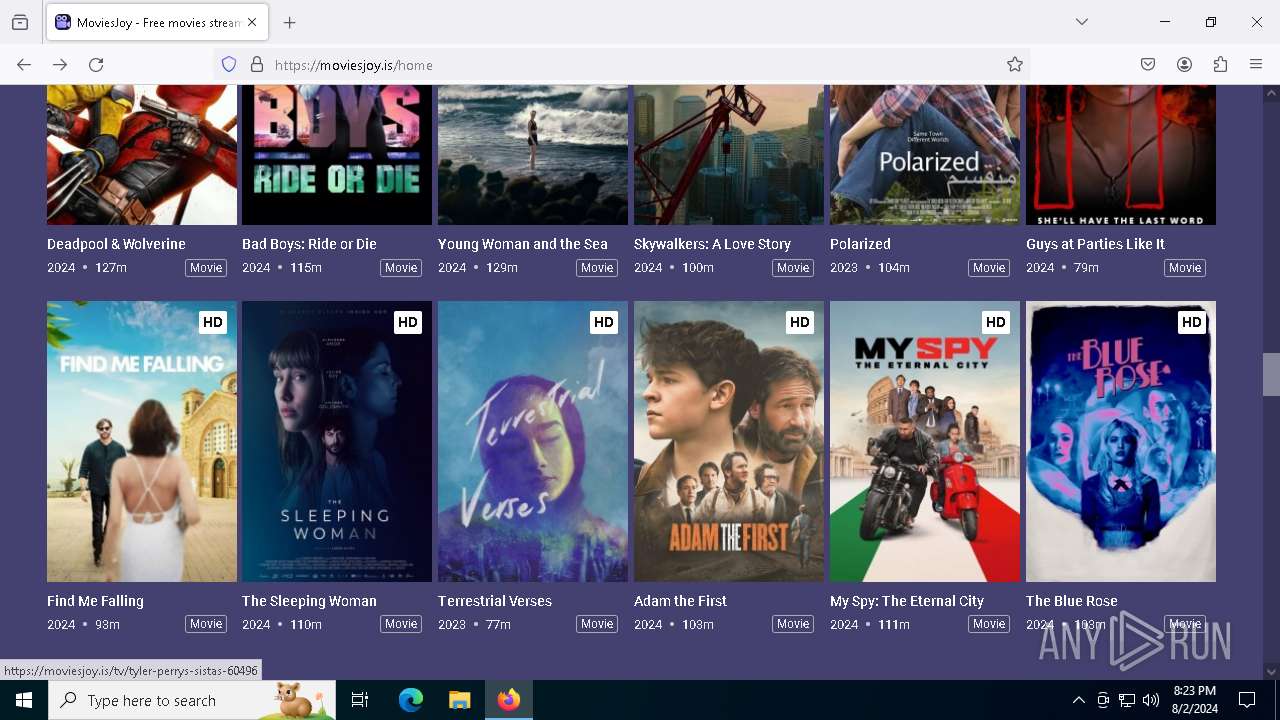Open Guys at Parties Like It link

tap(1095, 244)
